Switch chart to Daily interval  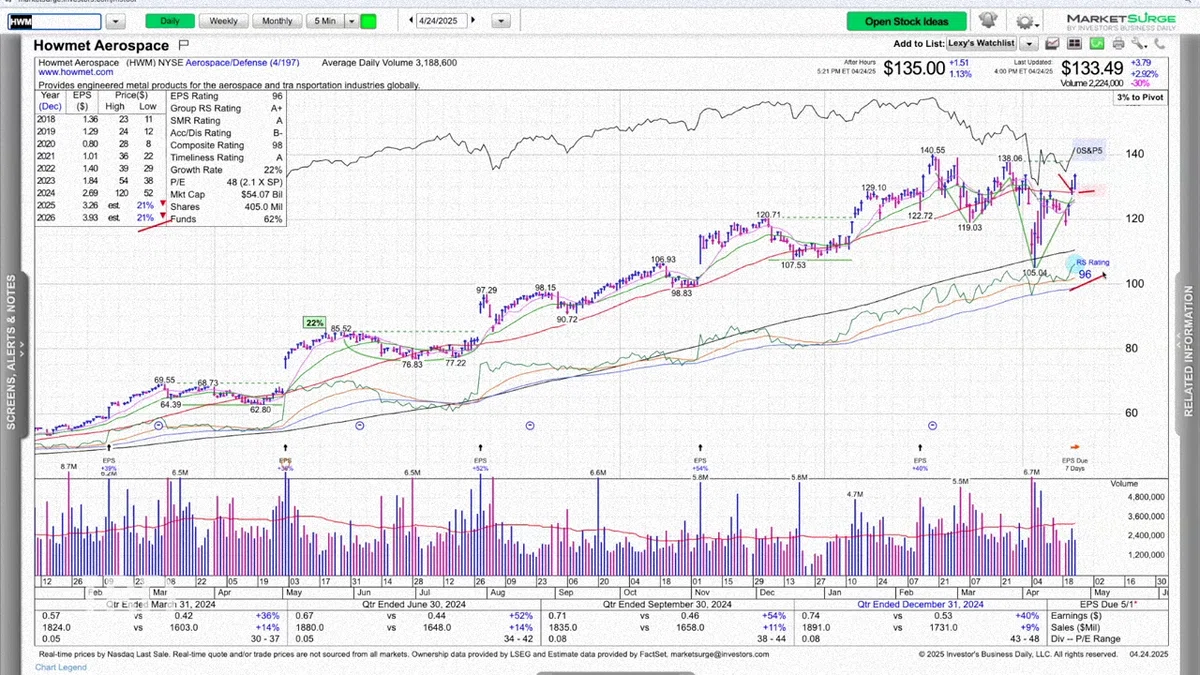coord(169,21)
